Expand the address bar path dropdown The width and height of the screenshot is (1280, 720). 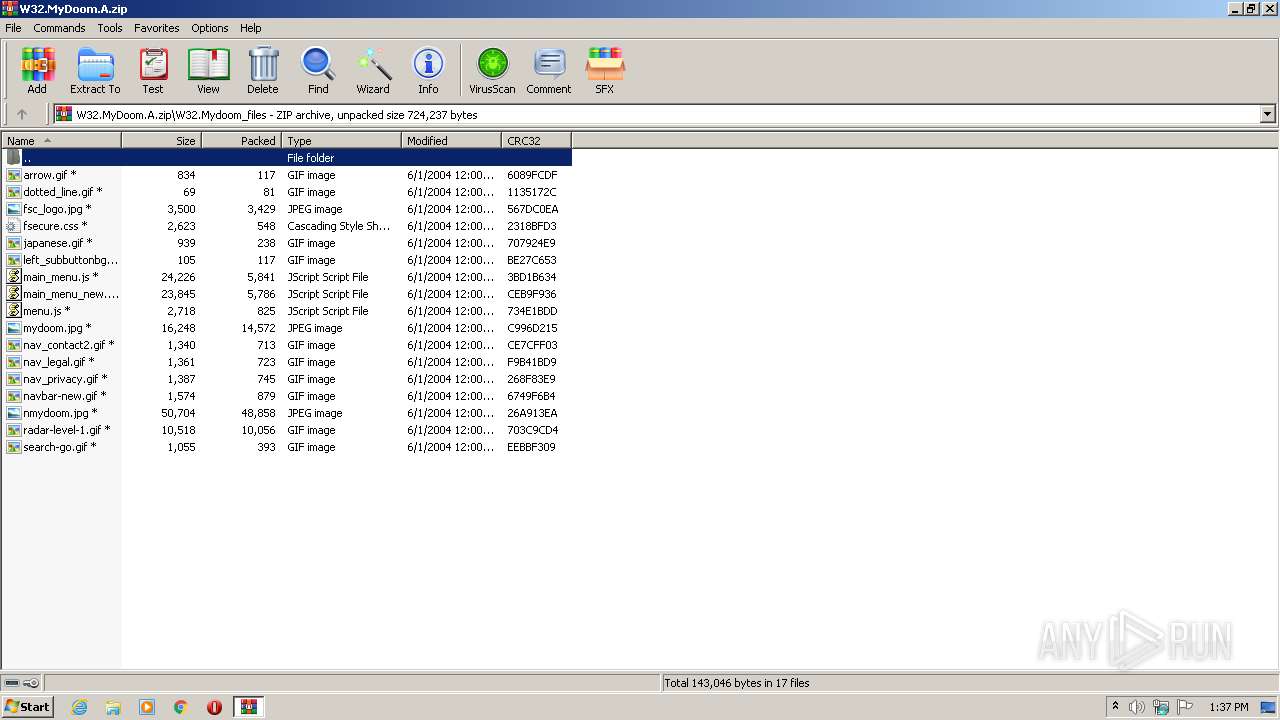tap(1267, 114)
